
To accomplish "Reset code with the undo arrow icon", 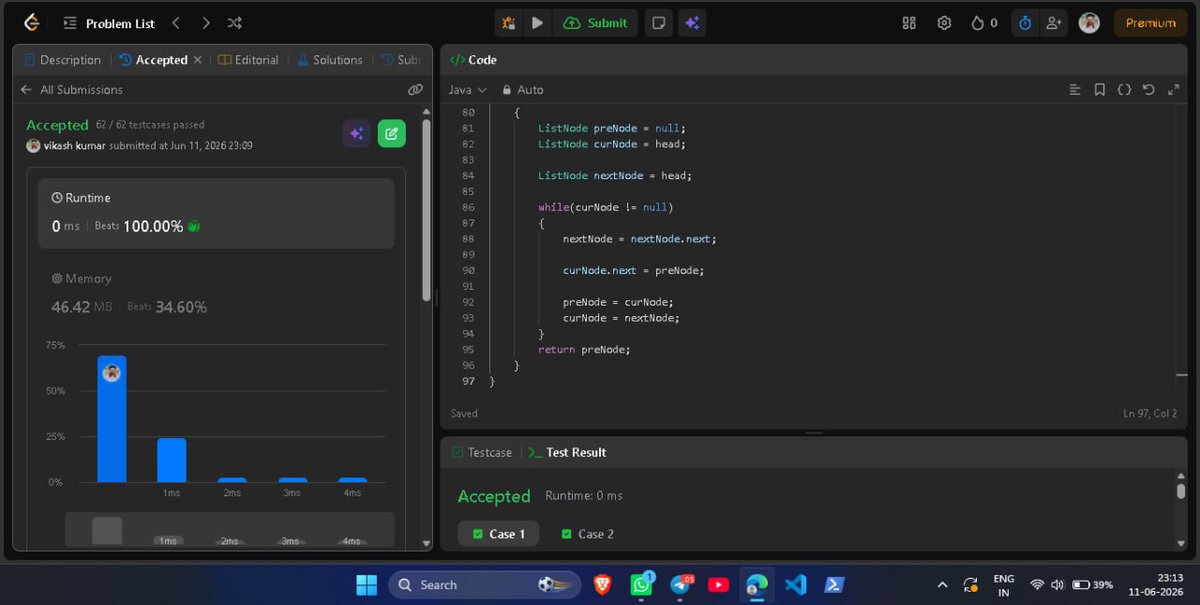I will pyautogui.click(x=1148, y=90).
